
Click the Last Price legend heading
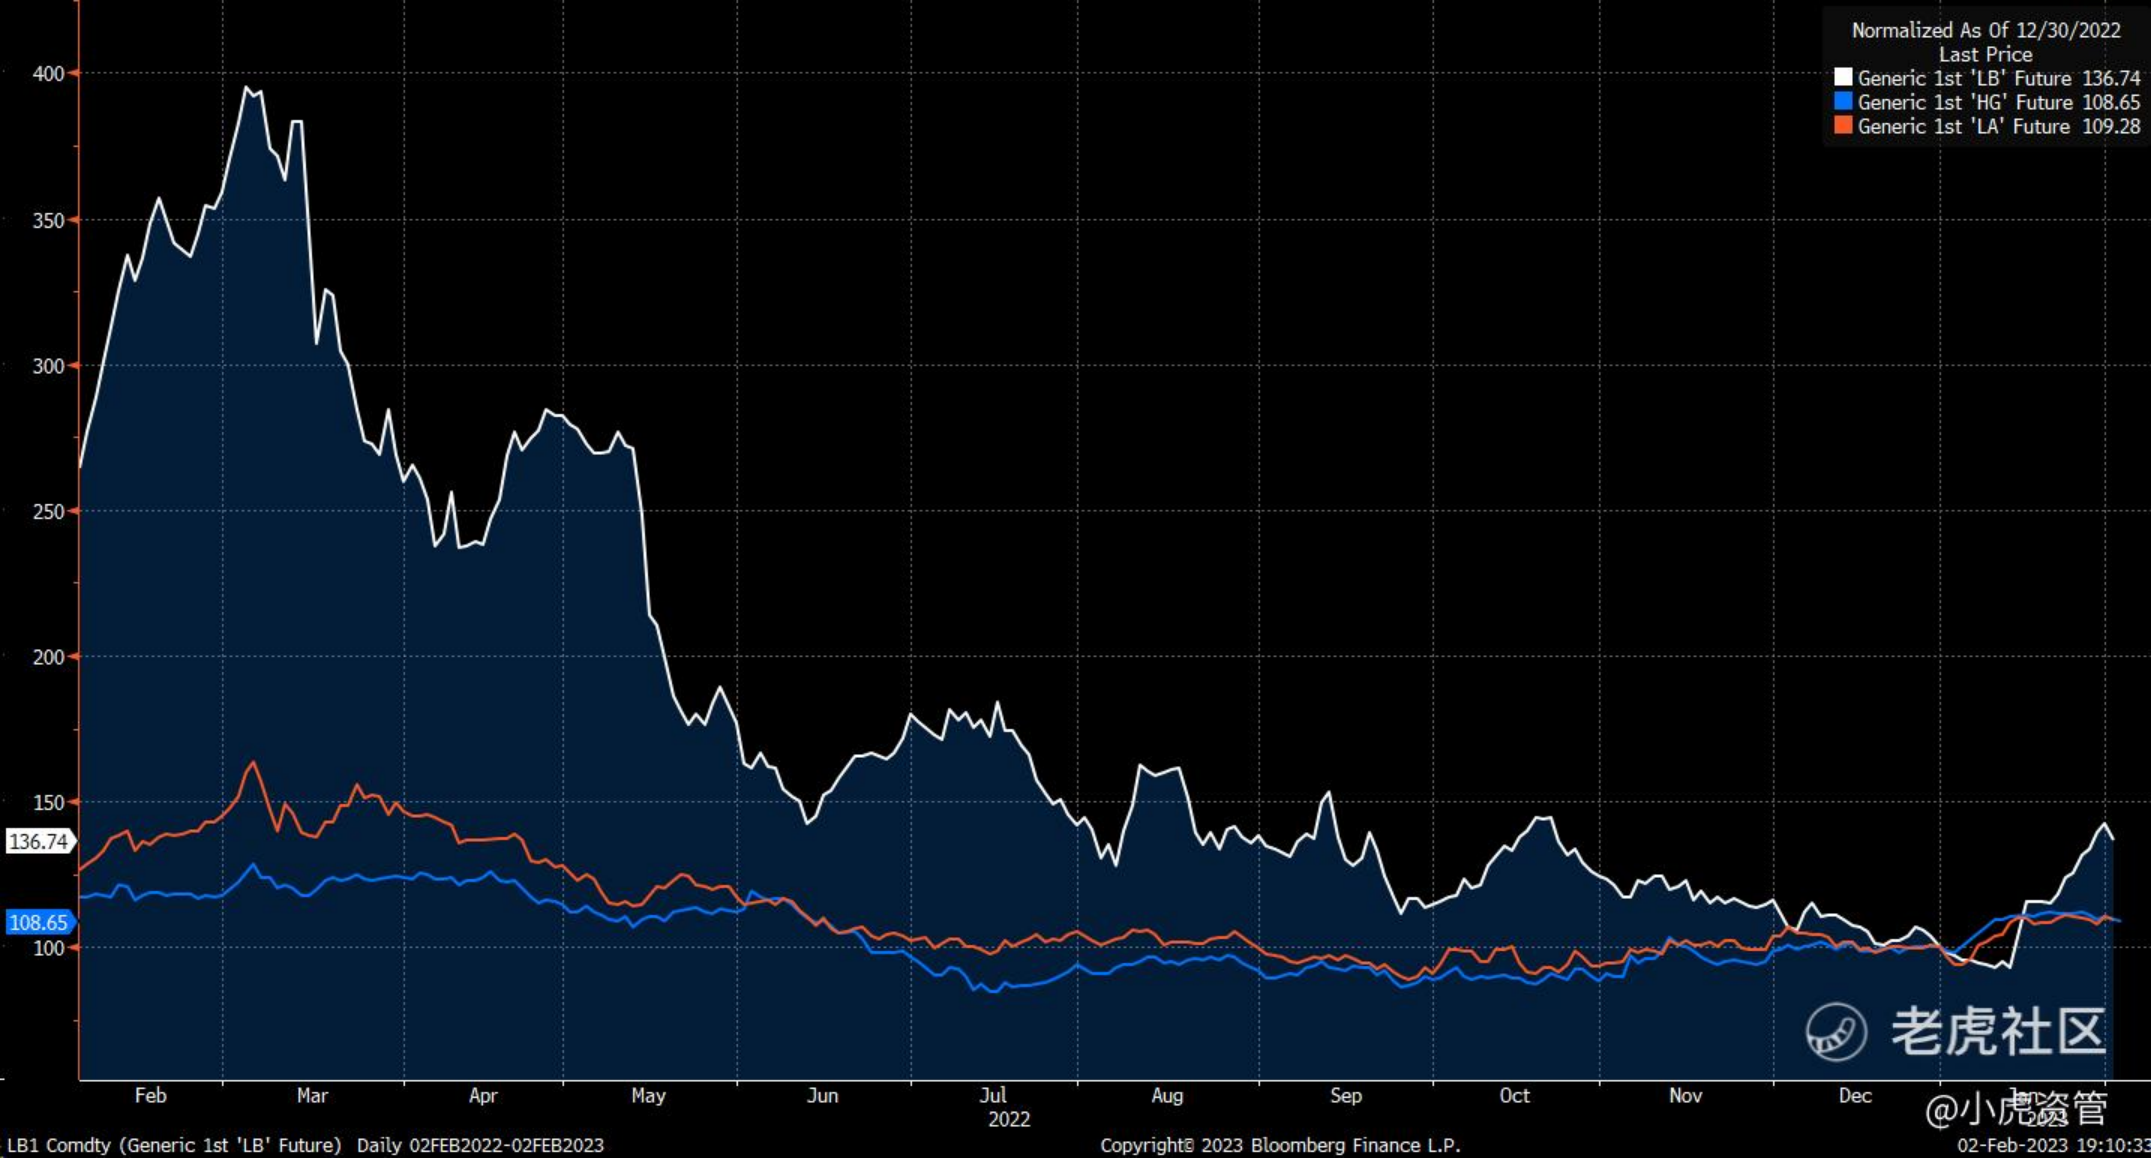[x=1985, y=54]
